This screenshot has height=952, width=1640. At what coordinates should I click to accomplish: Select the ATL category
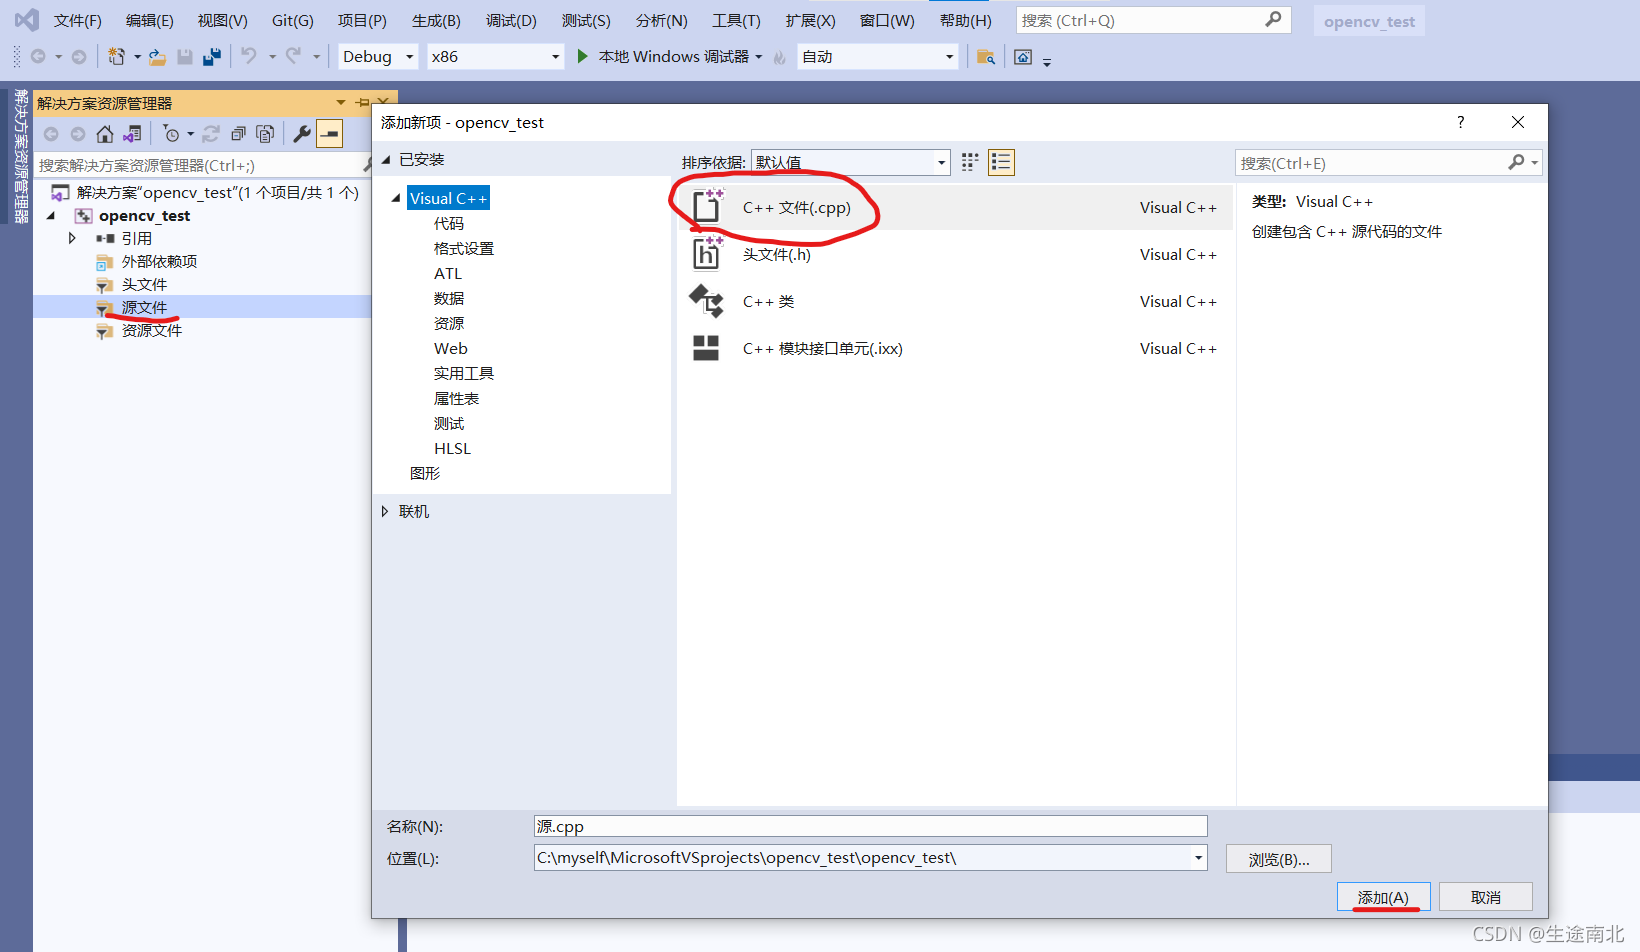click(x=448, y=273)
